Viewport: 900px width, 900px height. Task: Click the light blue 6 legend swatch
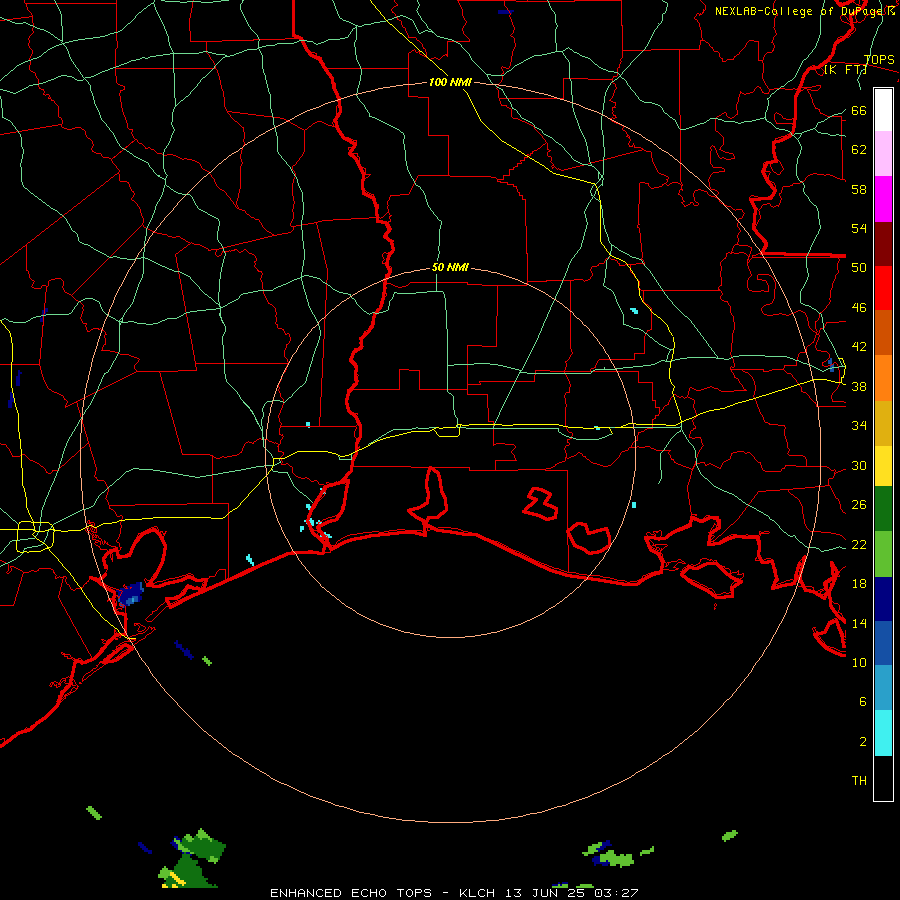click(x=883, y=688)
